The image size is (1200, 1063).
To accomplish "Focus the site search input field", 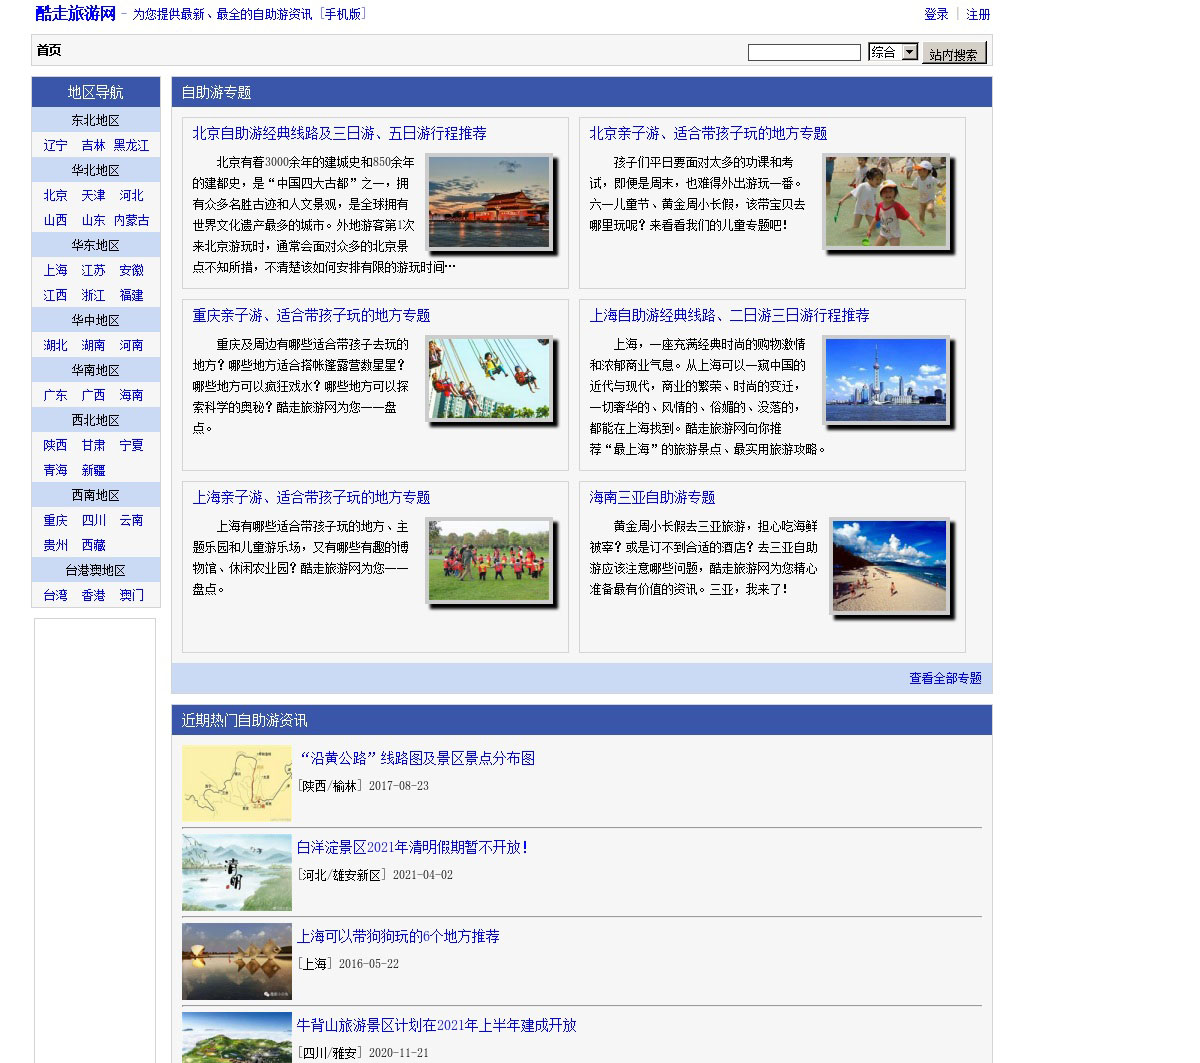I will [x=804, y=52].
